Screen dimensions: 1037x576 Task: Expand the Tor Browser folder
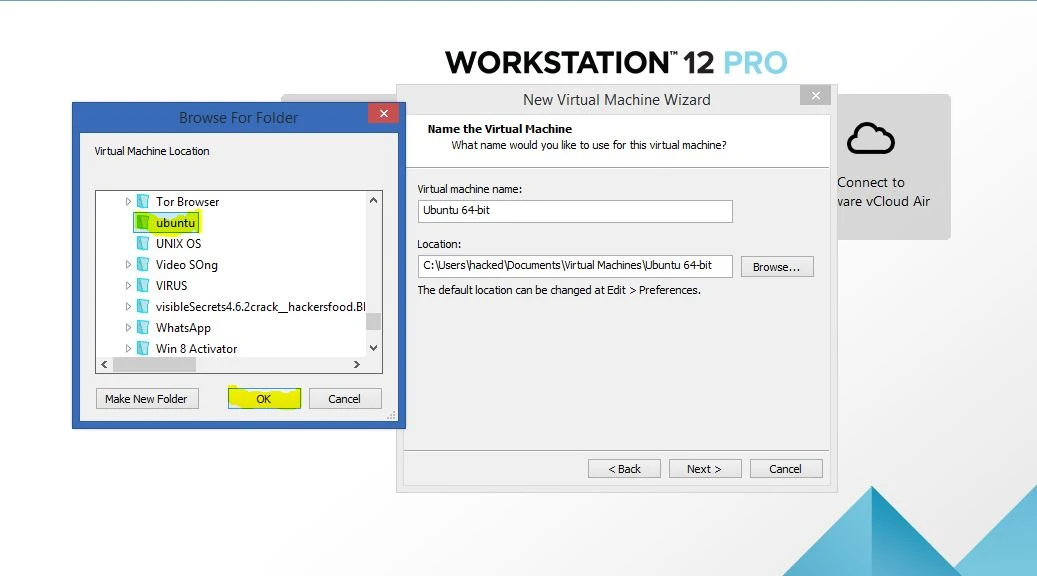click(x=128, y=202)
